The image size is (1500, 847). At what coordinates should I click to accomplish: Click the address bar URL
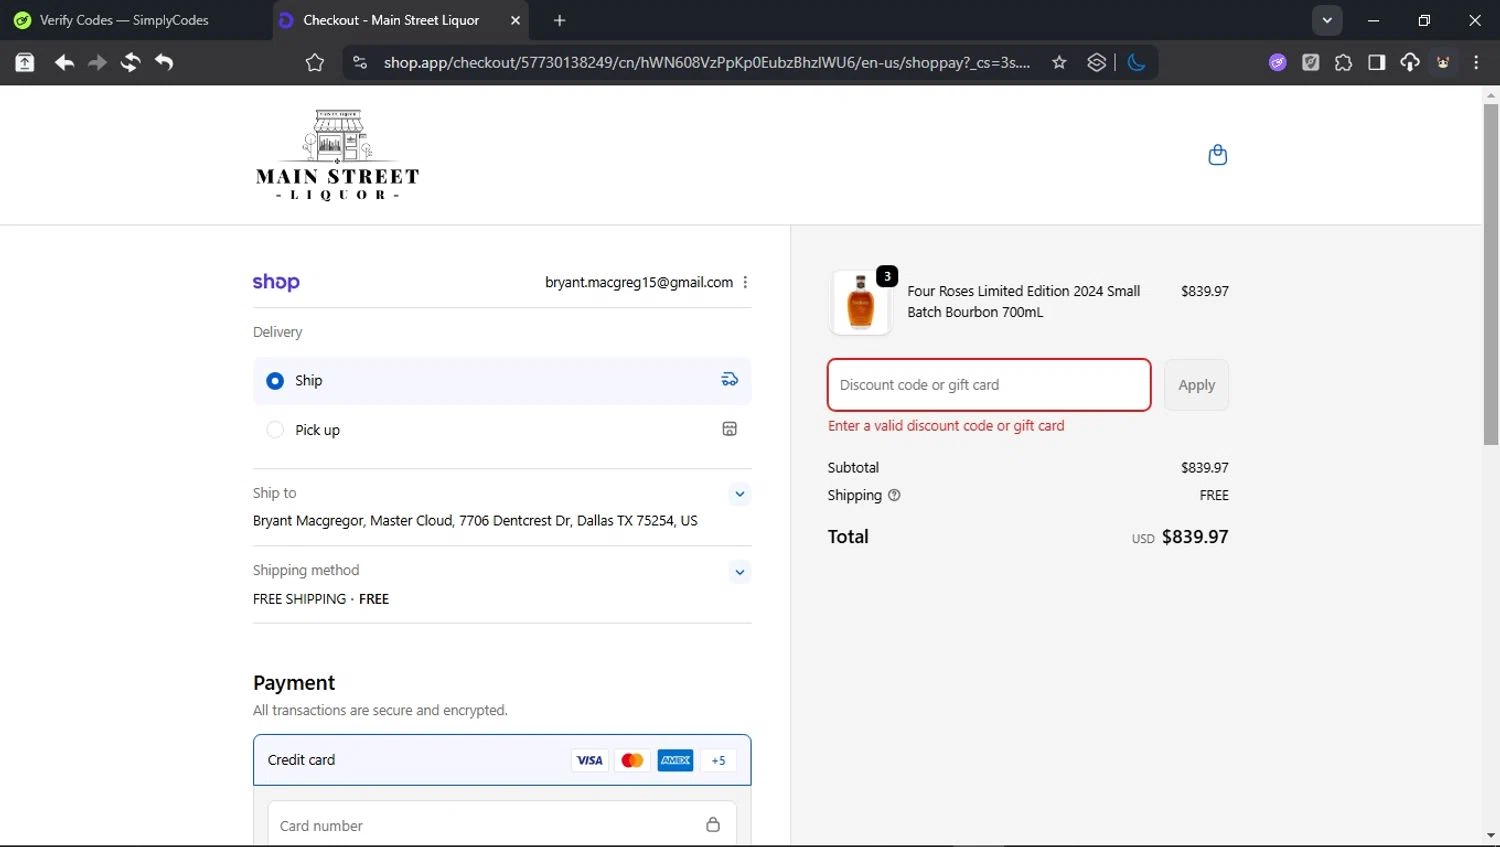click(x=707, y=62)
